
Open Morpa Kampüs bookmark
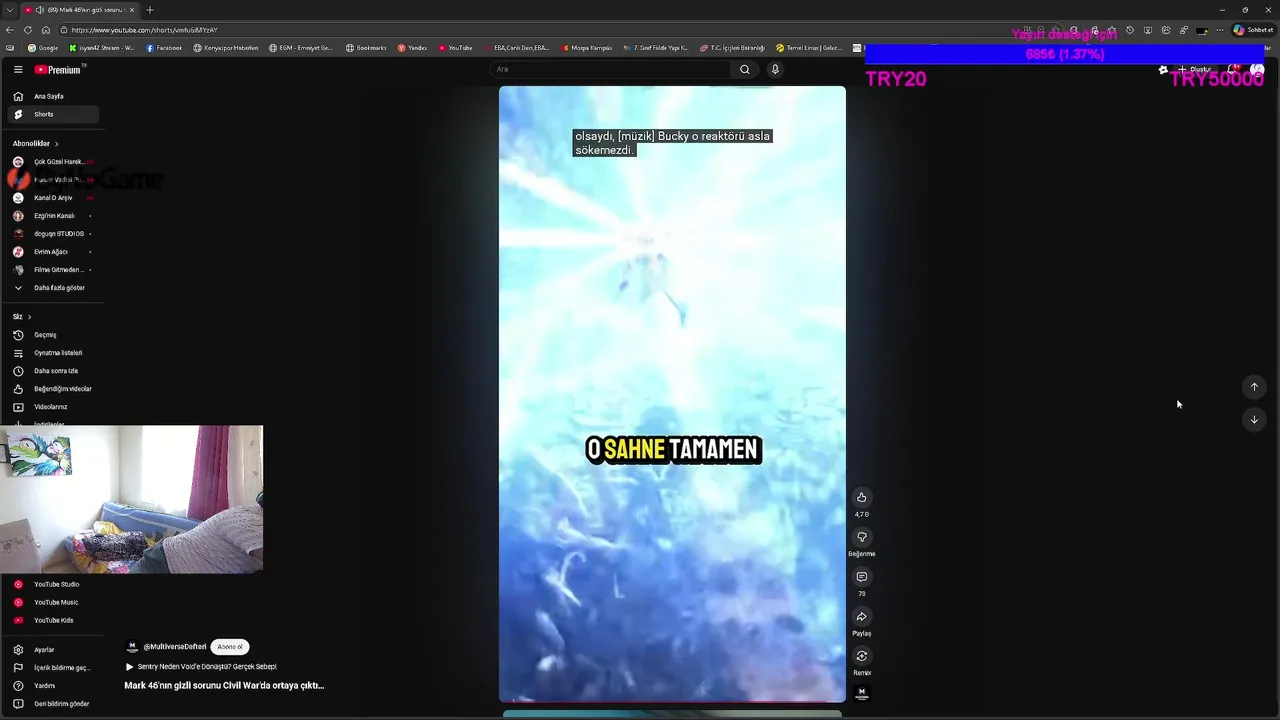tap(587, 48)
